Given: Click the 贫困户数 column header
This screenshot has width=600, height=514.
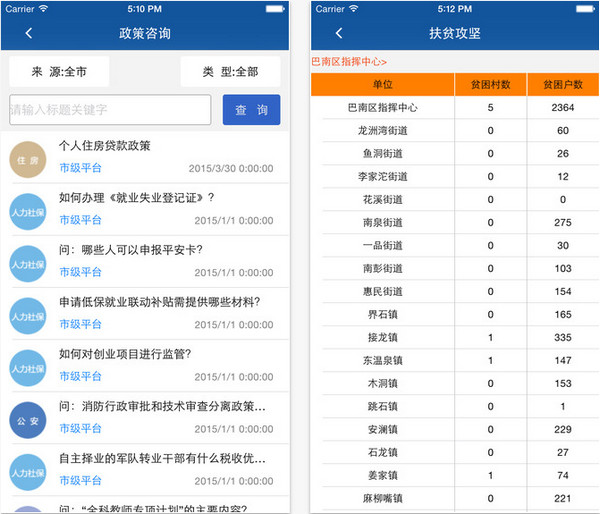Looking at the screenshot, I should tap(563, 84).
